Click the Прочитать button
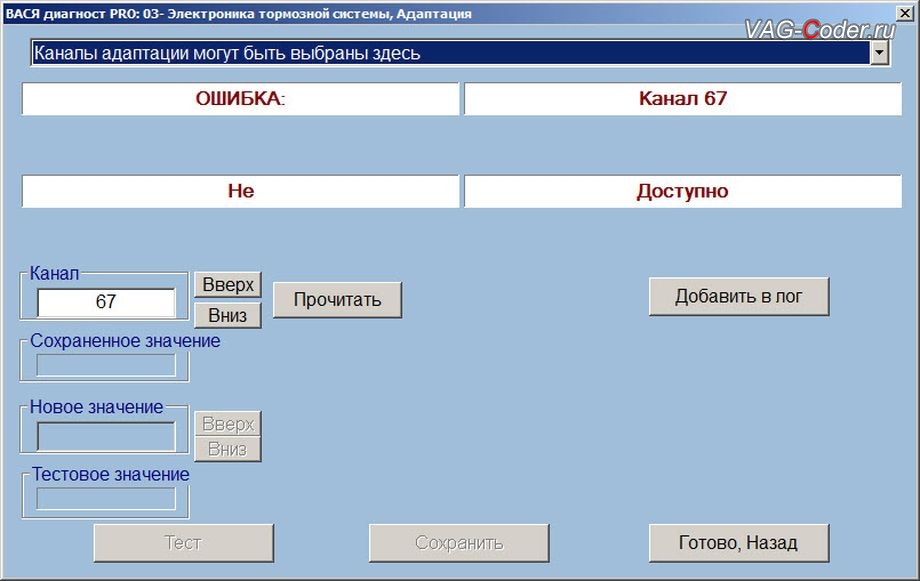920x581 pixels. (337, 299)
